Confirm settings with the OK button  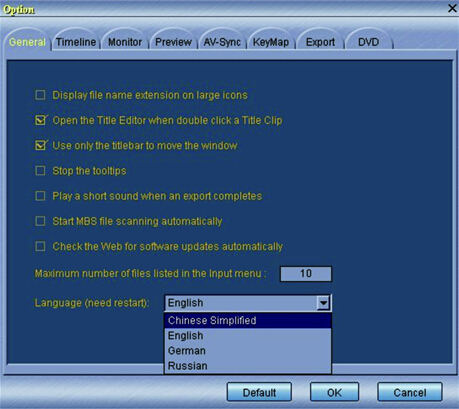(x=334, y=392)
